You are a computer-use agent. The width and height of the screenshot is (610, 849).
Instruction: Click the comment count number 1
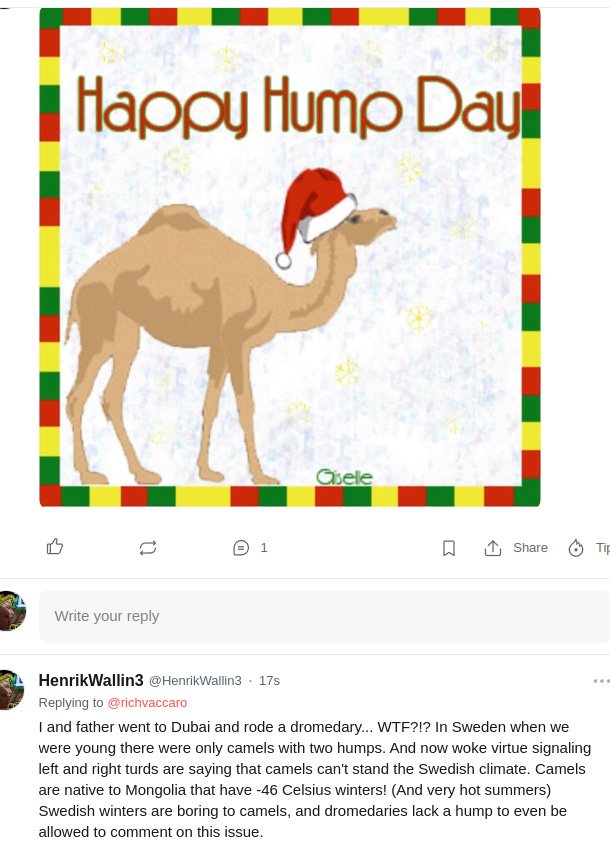click(x=264, y=548)
